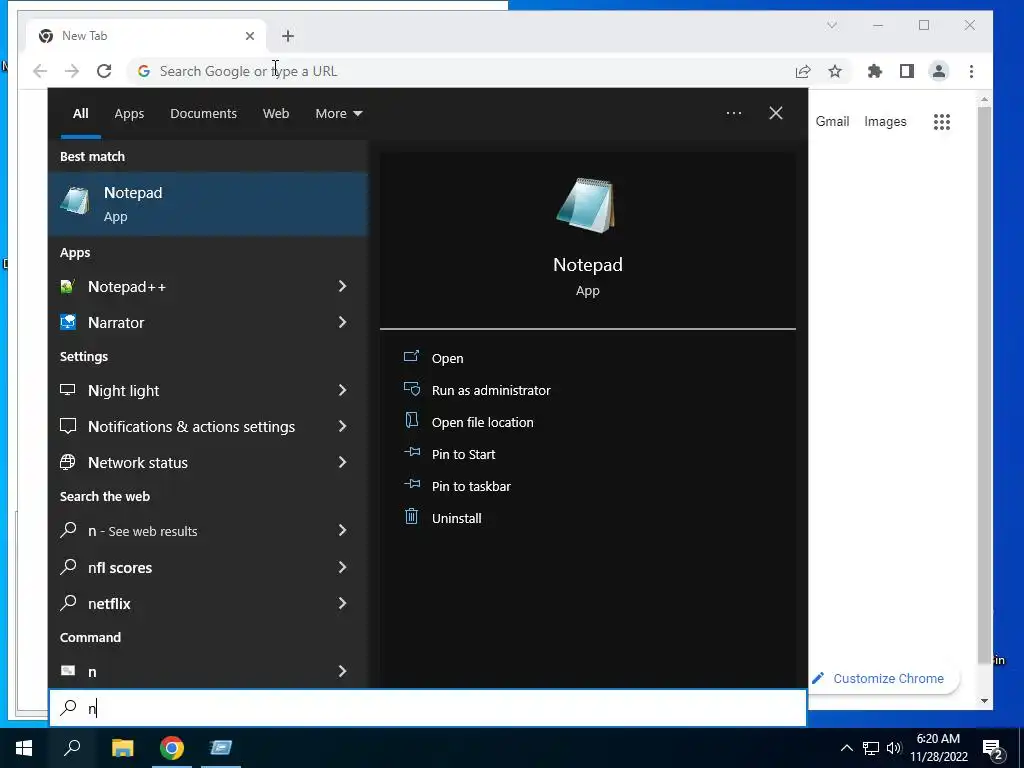Open notification center in tray
Screen dimensions: 1024x768
[993, 748]
